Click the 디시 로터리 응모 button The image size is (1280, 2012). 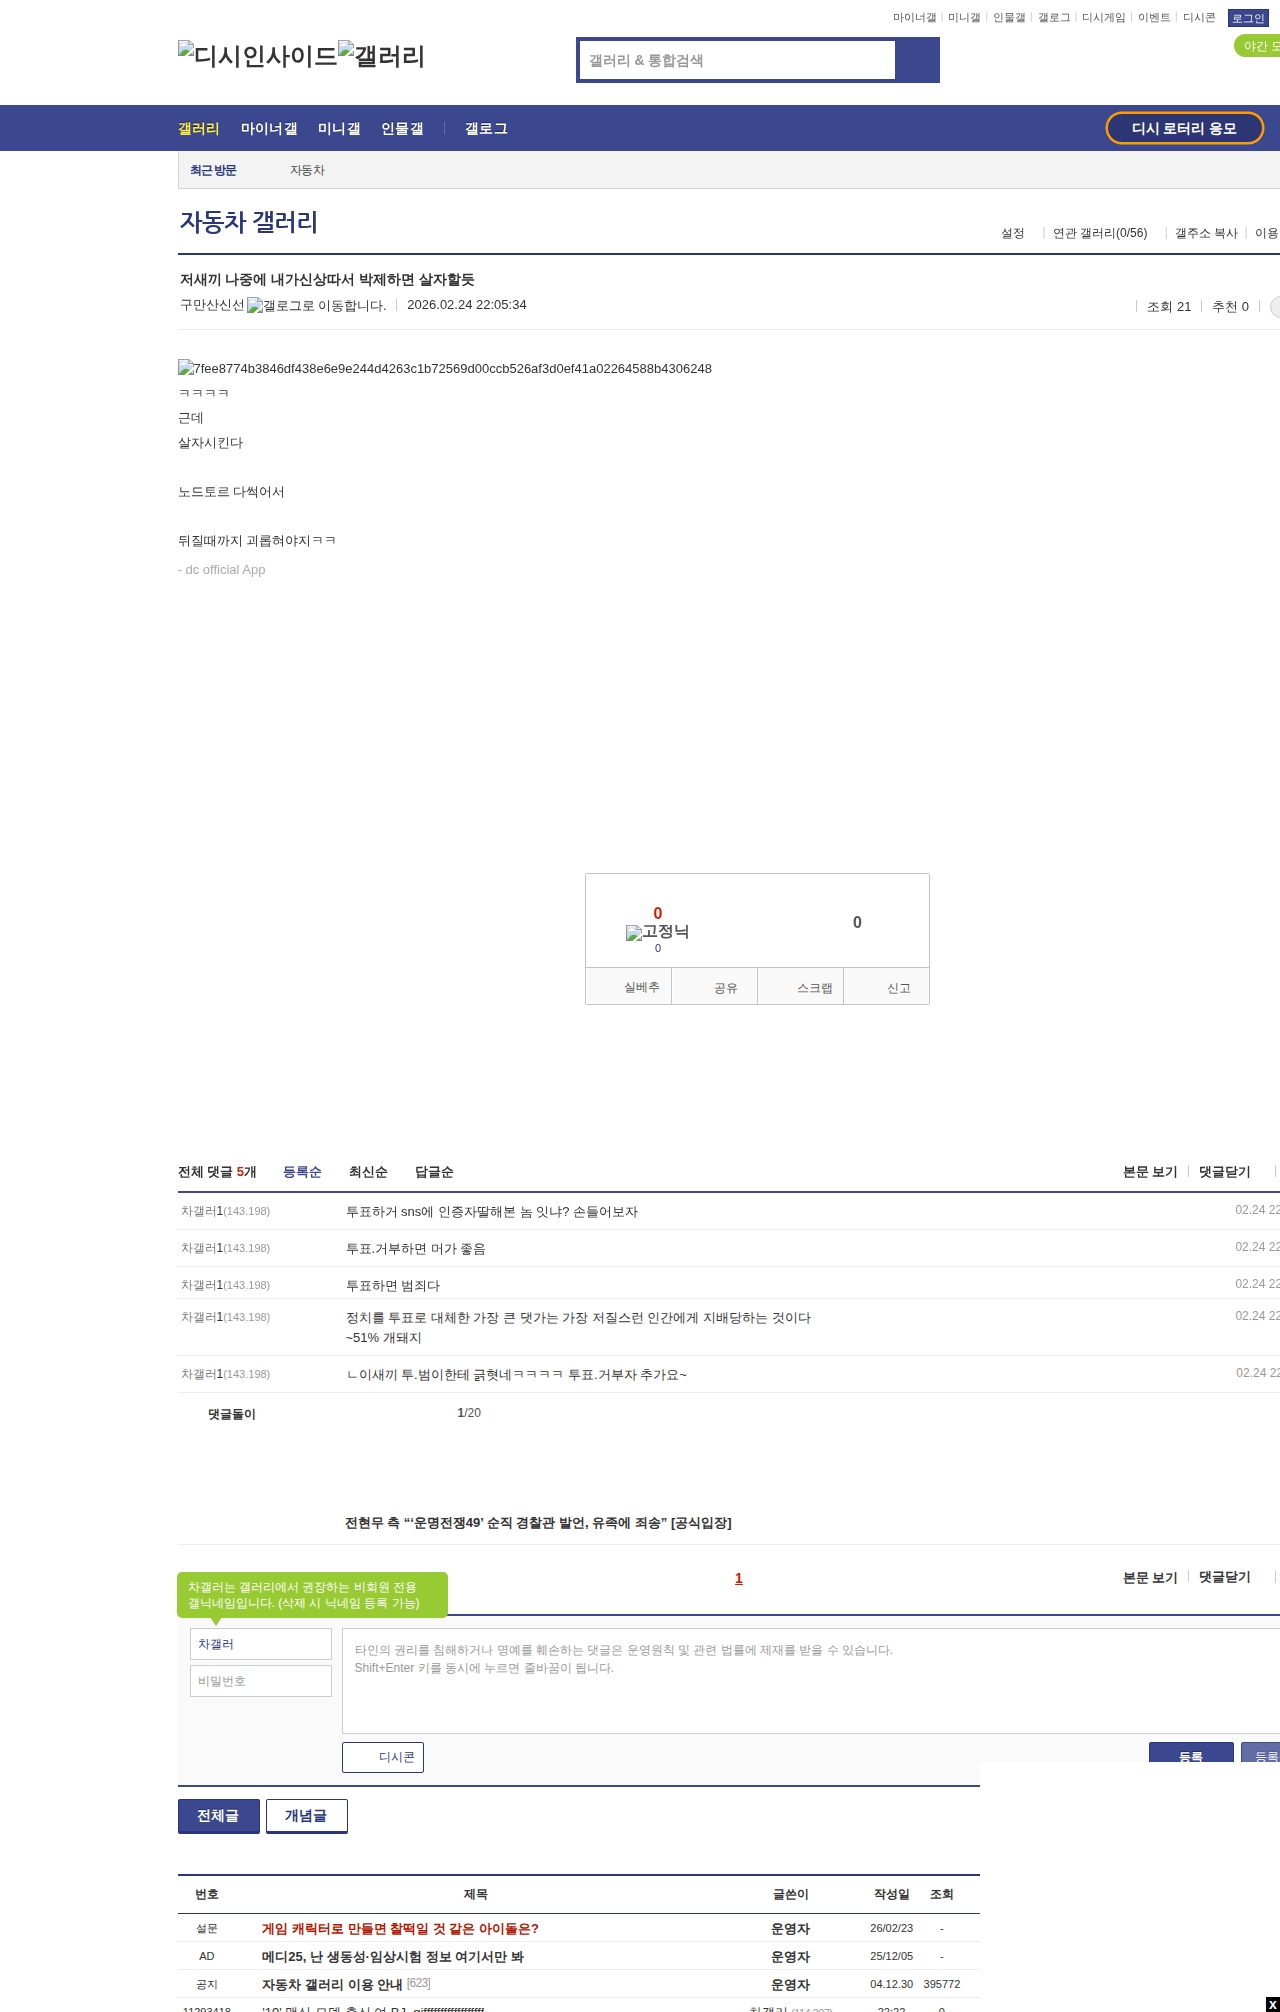pos(1184,128)
